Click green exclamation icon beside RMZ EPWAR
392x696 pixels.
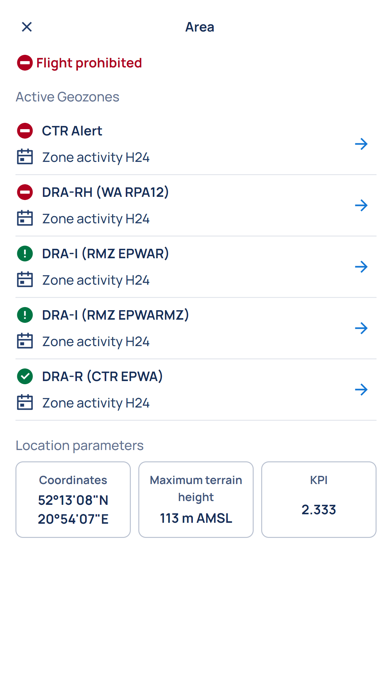click(x=25, y=253)
